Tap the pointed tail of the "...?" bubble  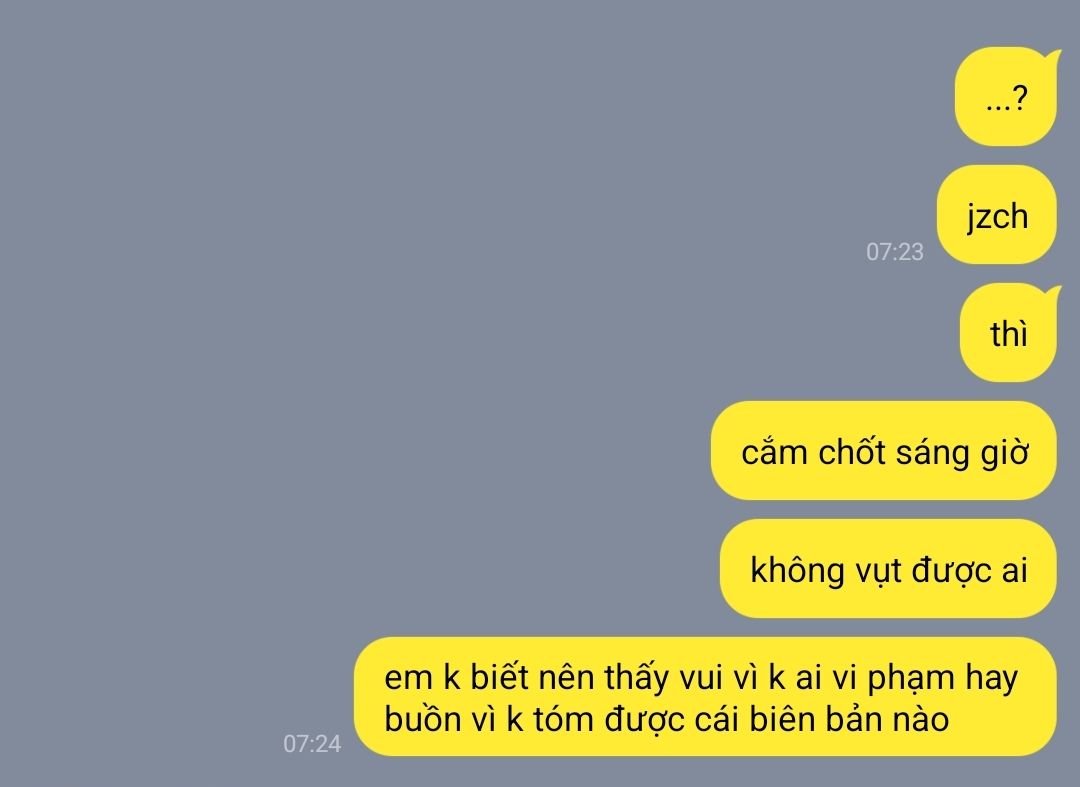pos(1053,59)
